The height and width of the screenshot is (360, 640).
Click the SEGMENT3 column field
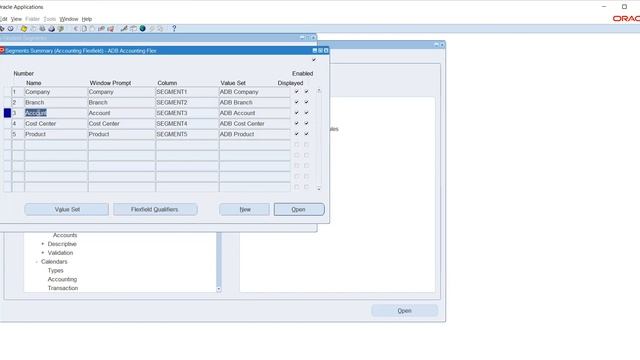[x=187, y=113]
